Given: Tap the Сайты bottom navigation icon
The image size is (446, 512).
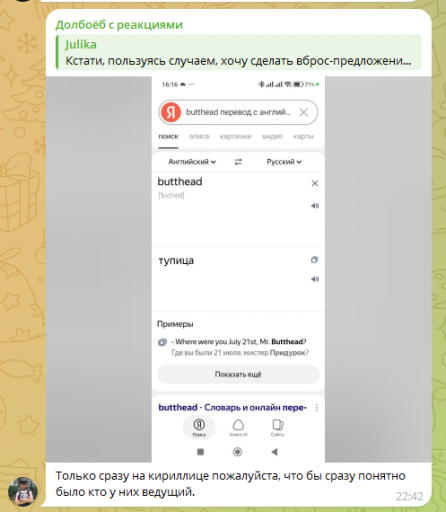Looking at the screenshot, I should (277, 428).
